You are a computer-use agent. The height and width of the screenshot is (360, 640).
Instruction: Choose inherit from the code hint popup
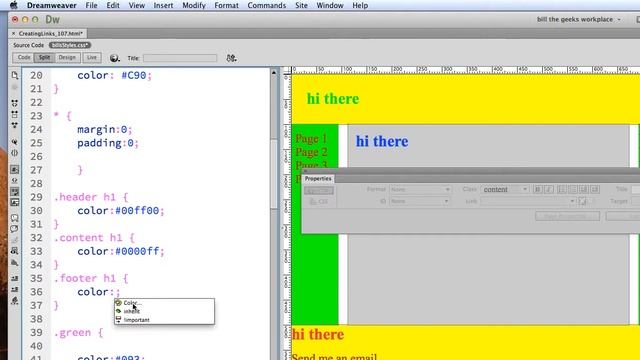click(x=164, y=311)
